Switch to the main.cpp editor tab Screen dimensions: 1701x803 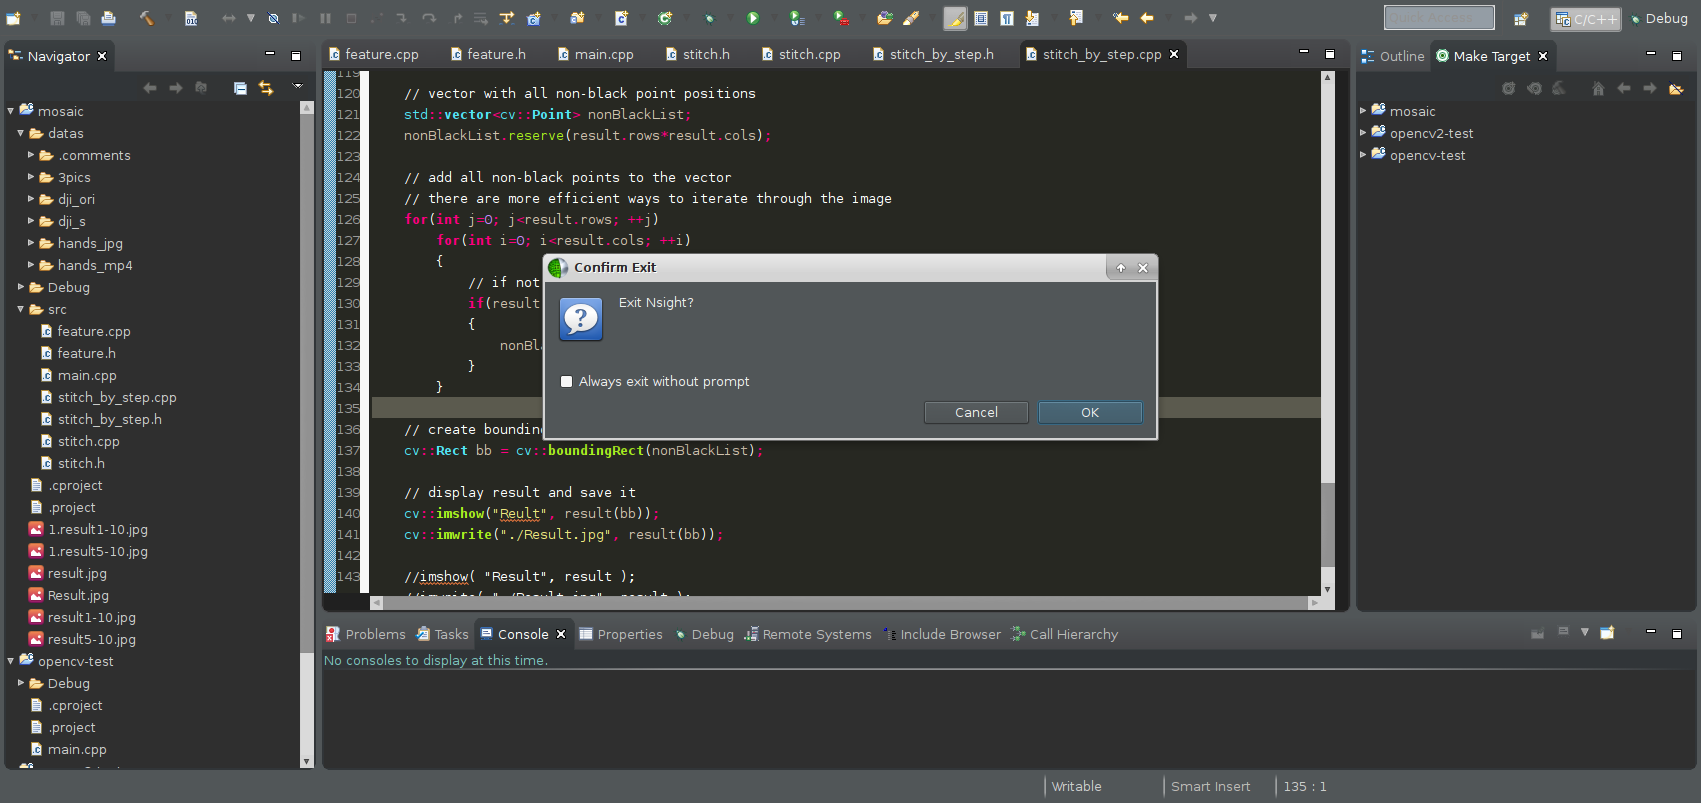[603, 54]
